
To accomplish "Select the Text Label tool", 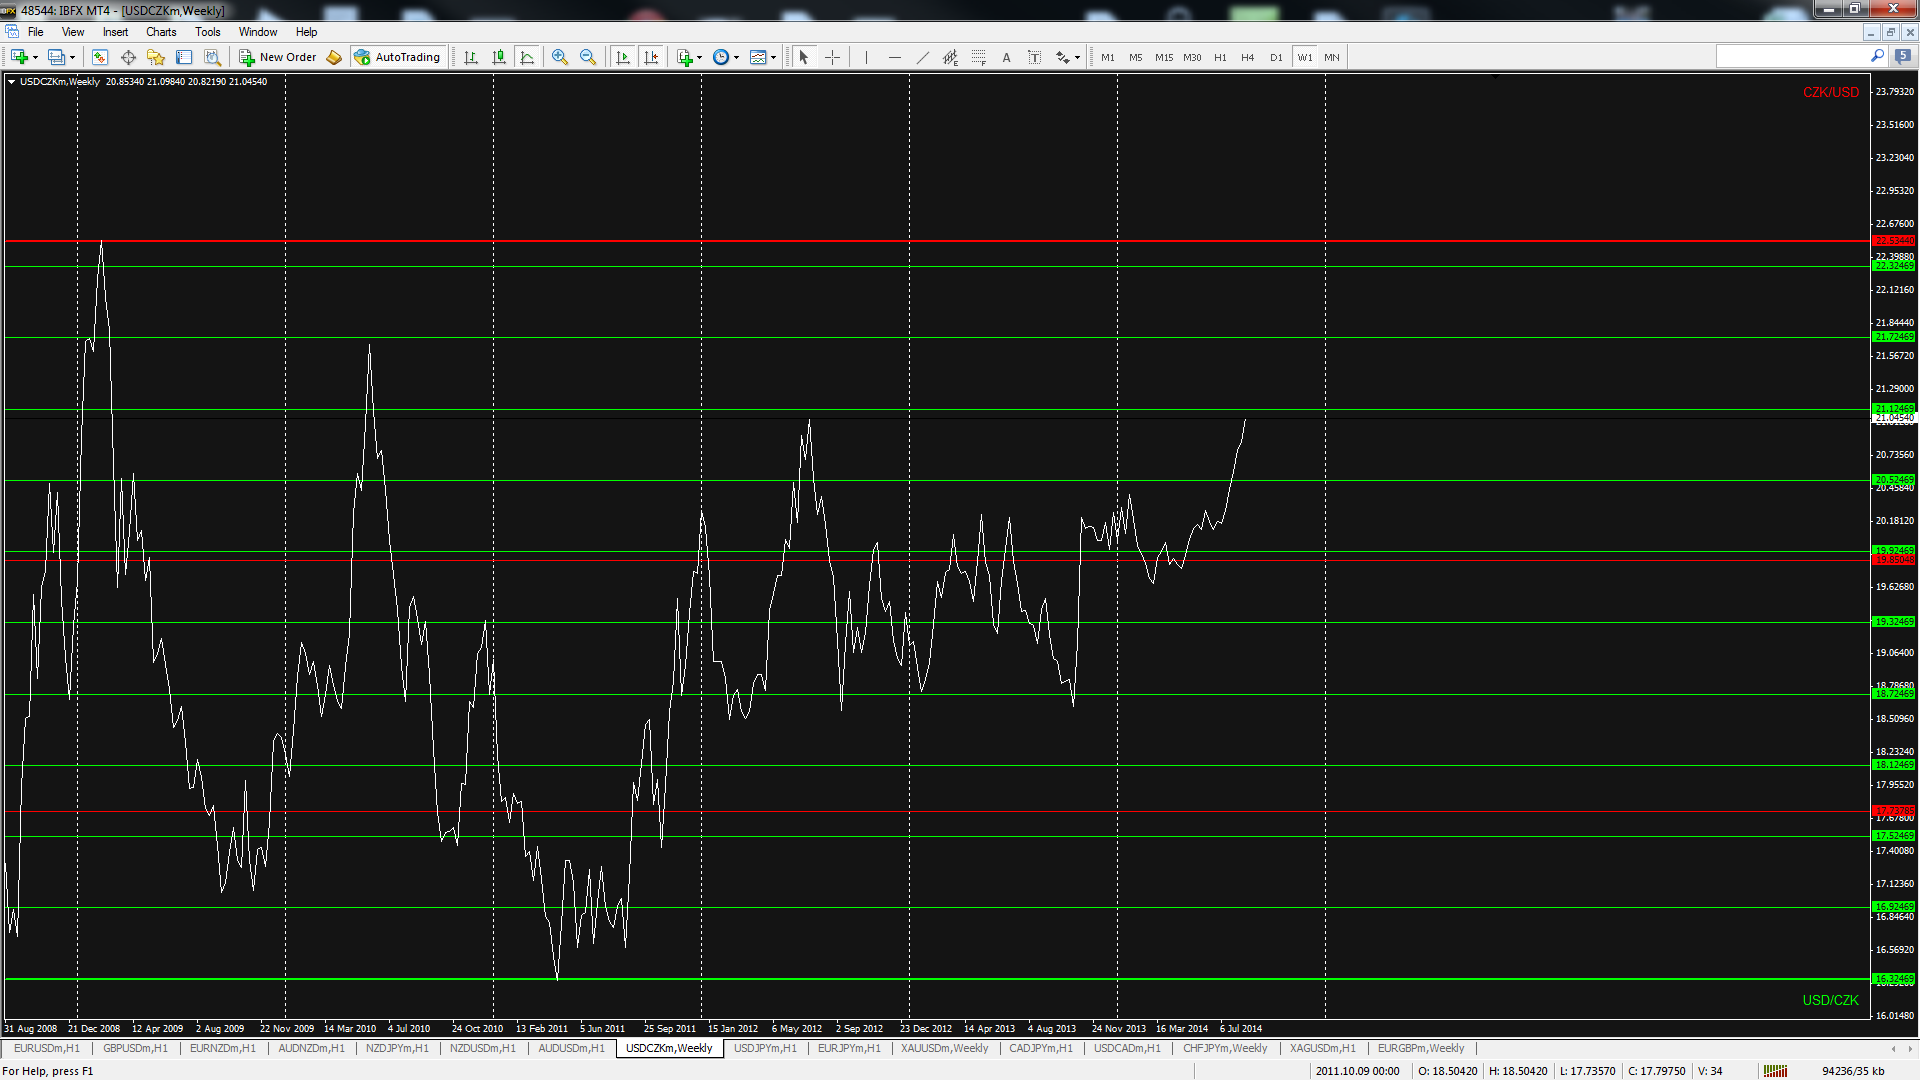I will [1034, 57].
